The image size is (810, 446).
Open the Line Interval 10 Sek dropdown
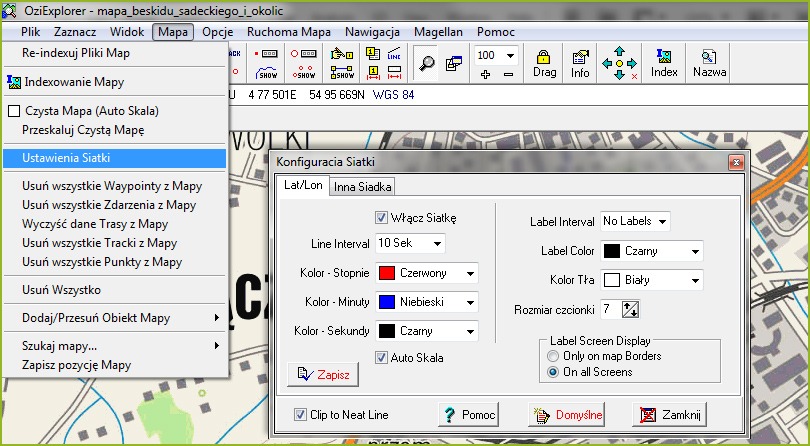tap(437, 243)
